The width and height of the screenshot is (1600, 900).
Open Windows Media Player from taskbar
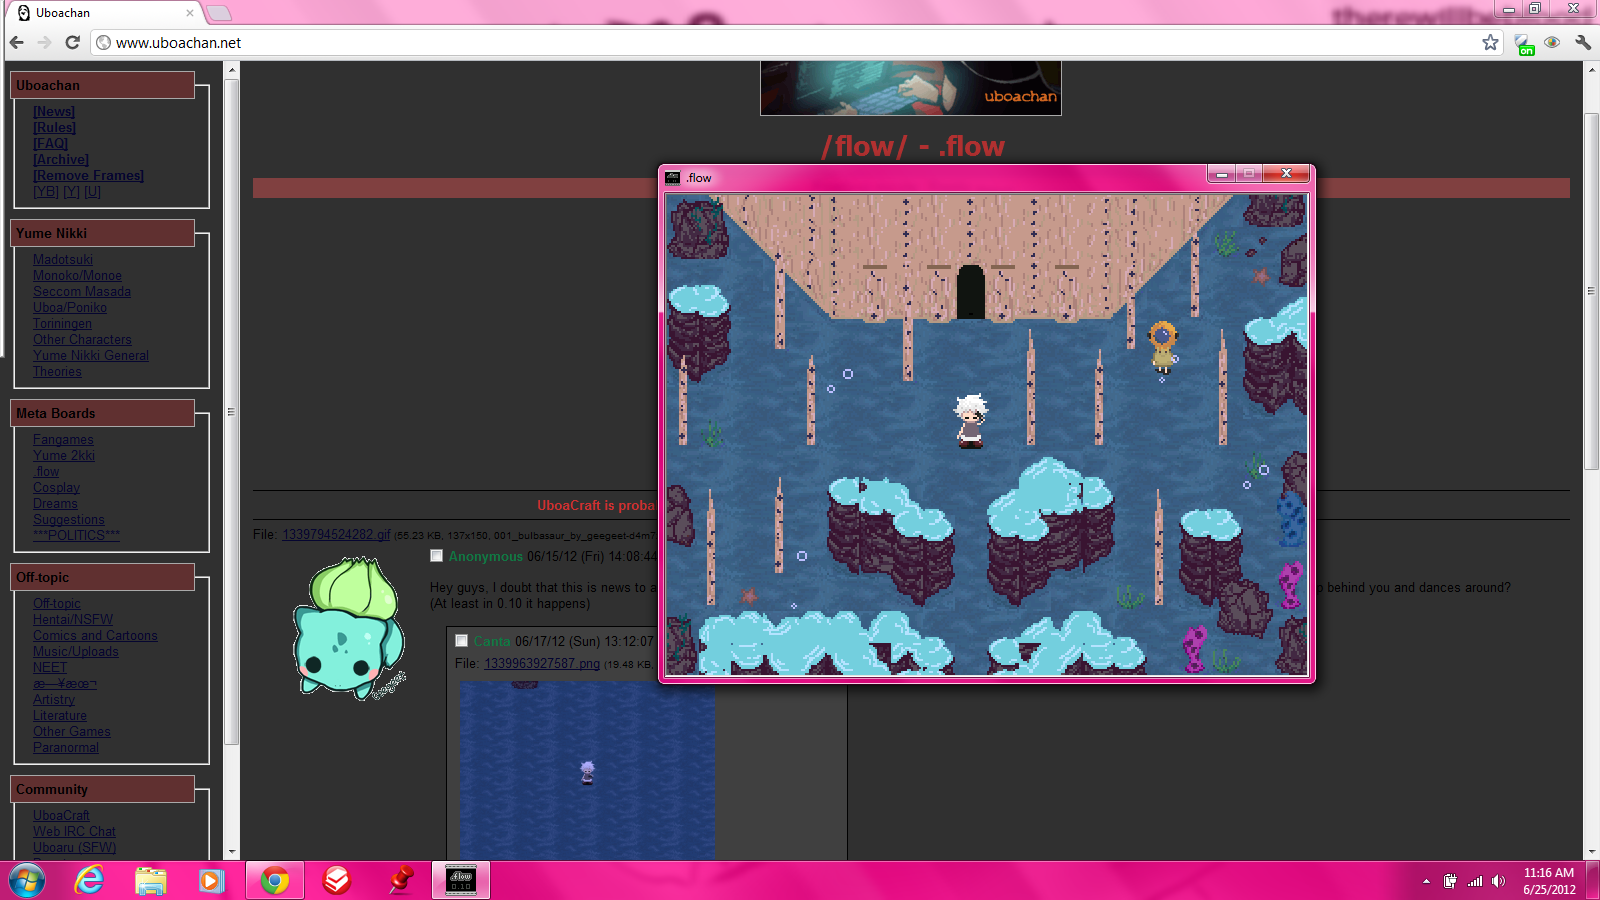pyautogui.click(x=211, y=881)
